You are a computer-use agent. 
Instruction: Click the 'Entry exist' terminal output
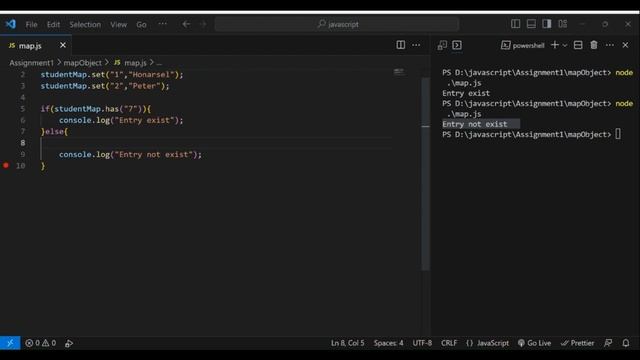click(466, 93)
